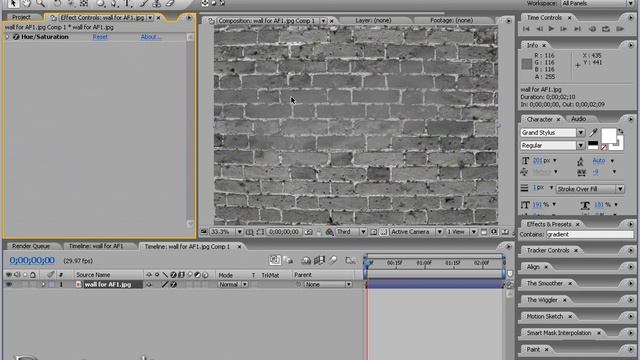
Task: Select the Pan Behind tool
Action: coord(84,3)
